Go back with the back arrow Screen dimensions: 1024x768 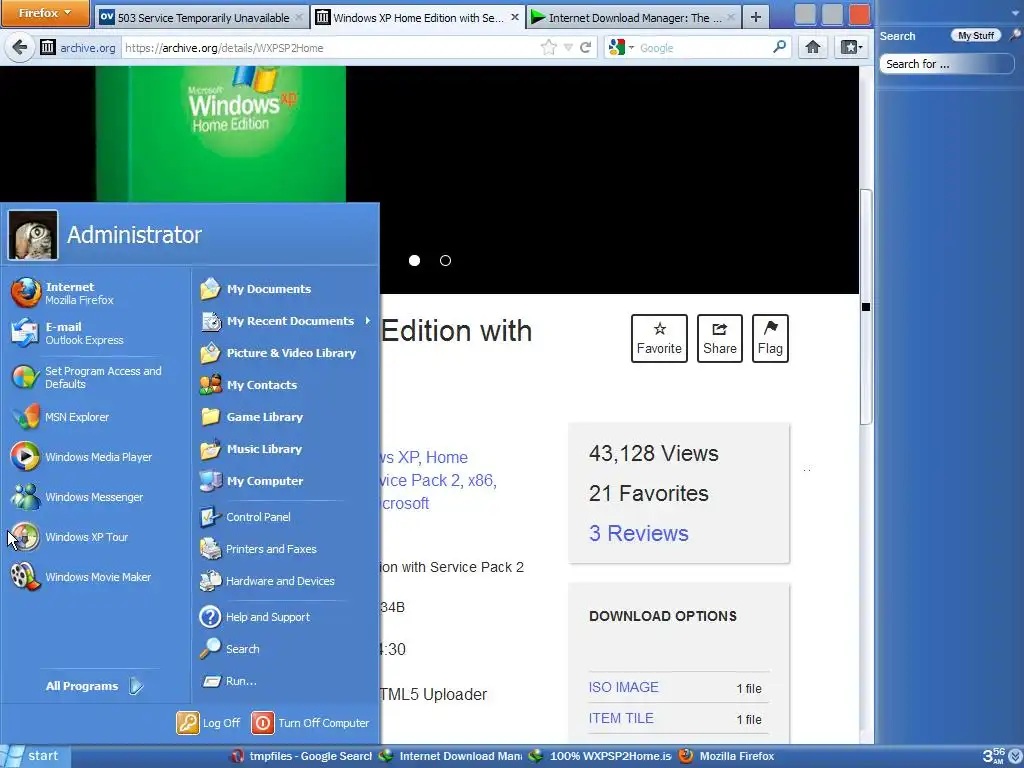pyautogui.click(x=20, y=47)
